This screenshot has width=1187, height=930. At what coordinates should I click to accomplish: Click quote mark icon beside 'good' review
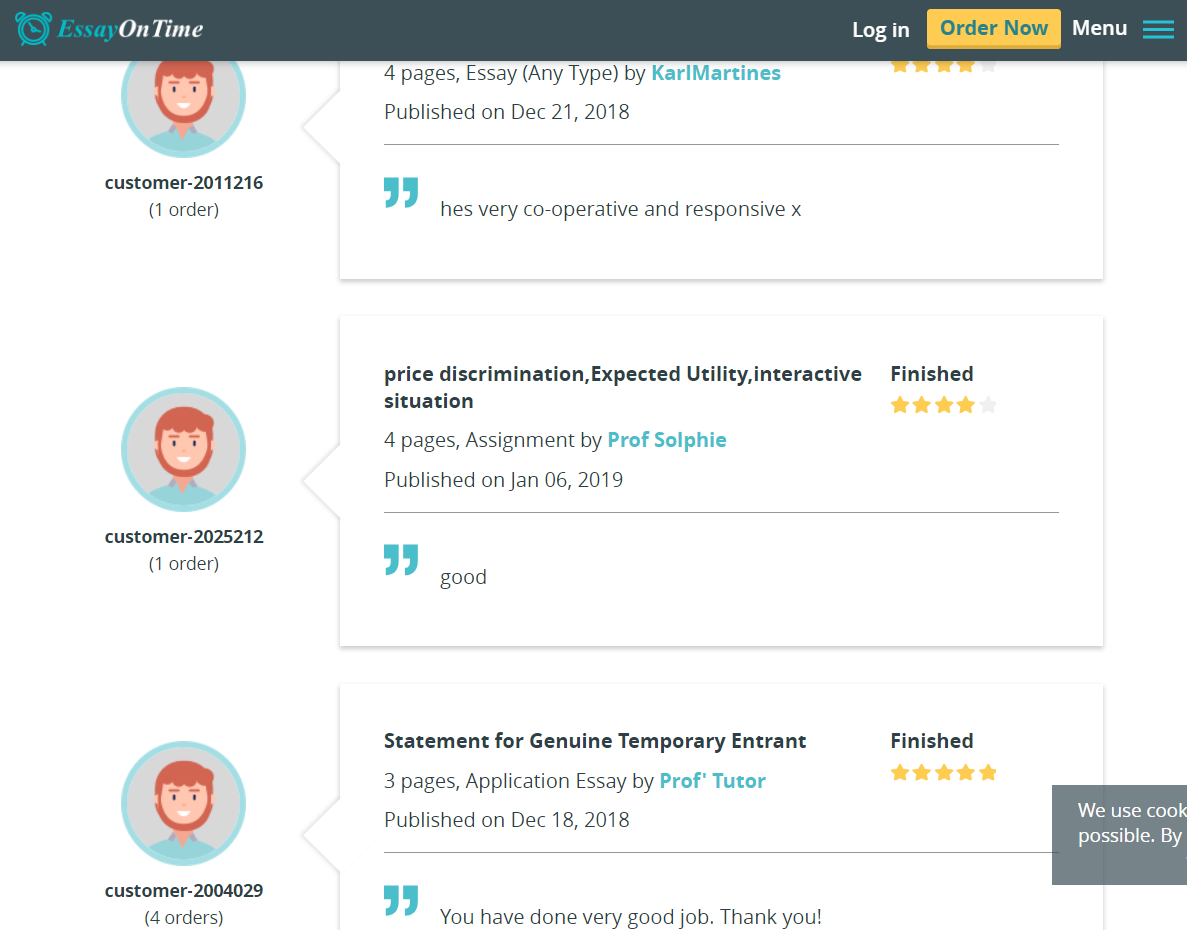[x=401, y=560]
